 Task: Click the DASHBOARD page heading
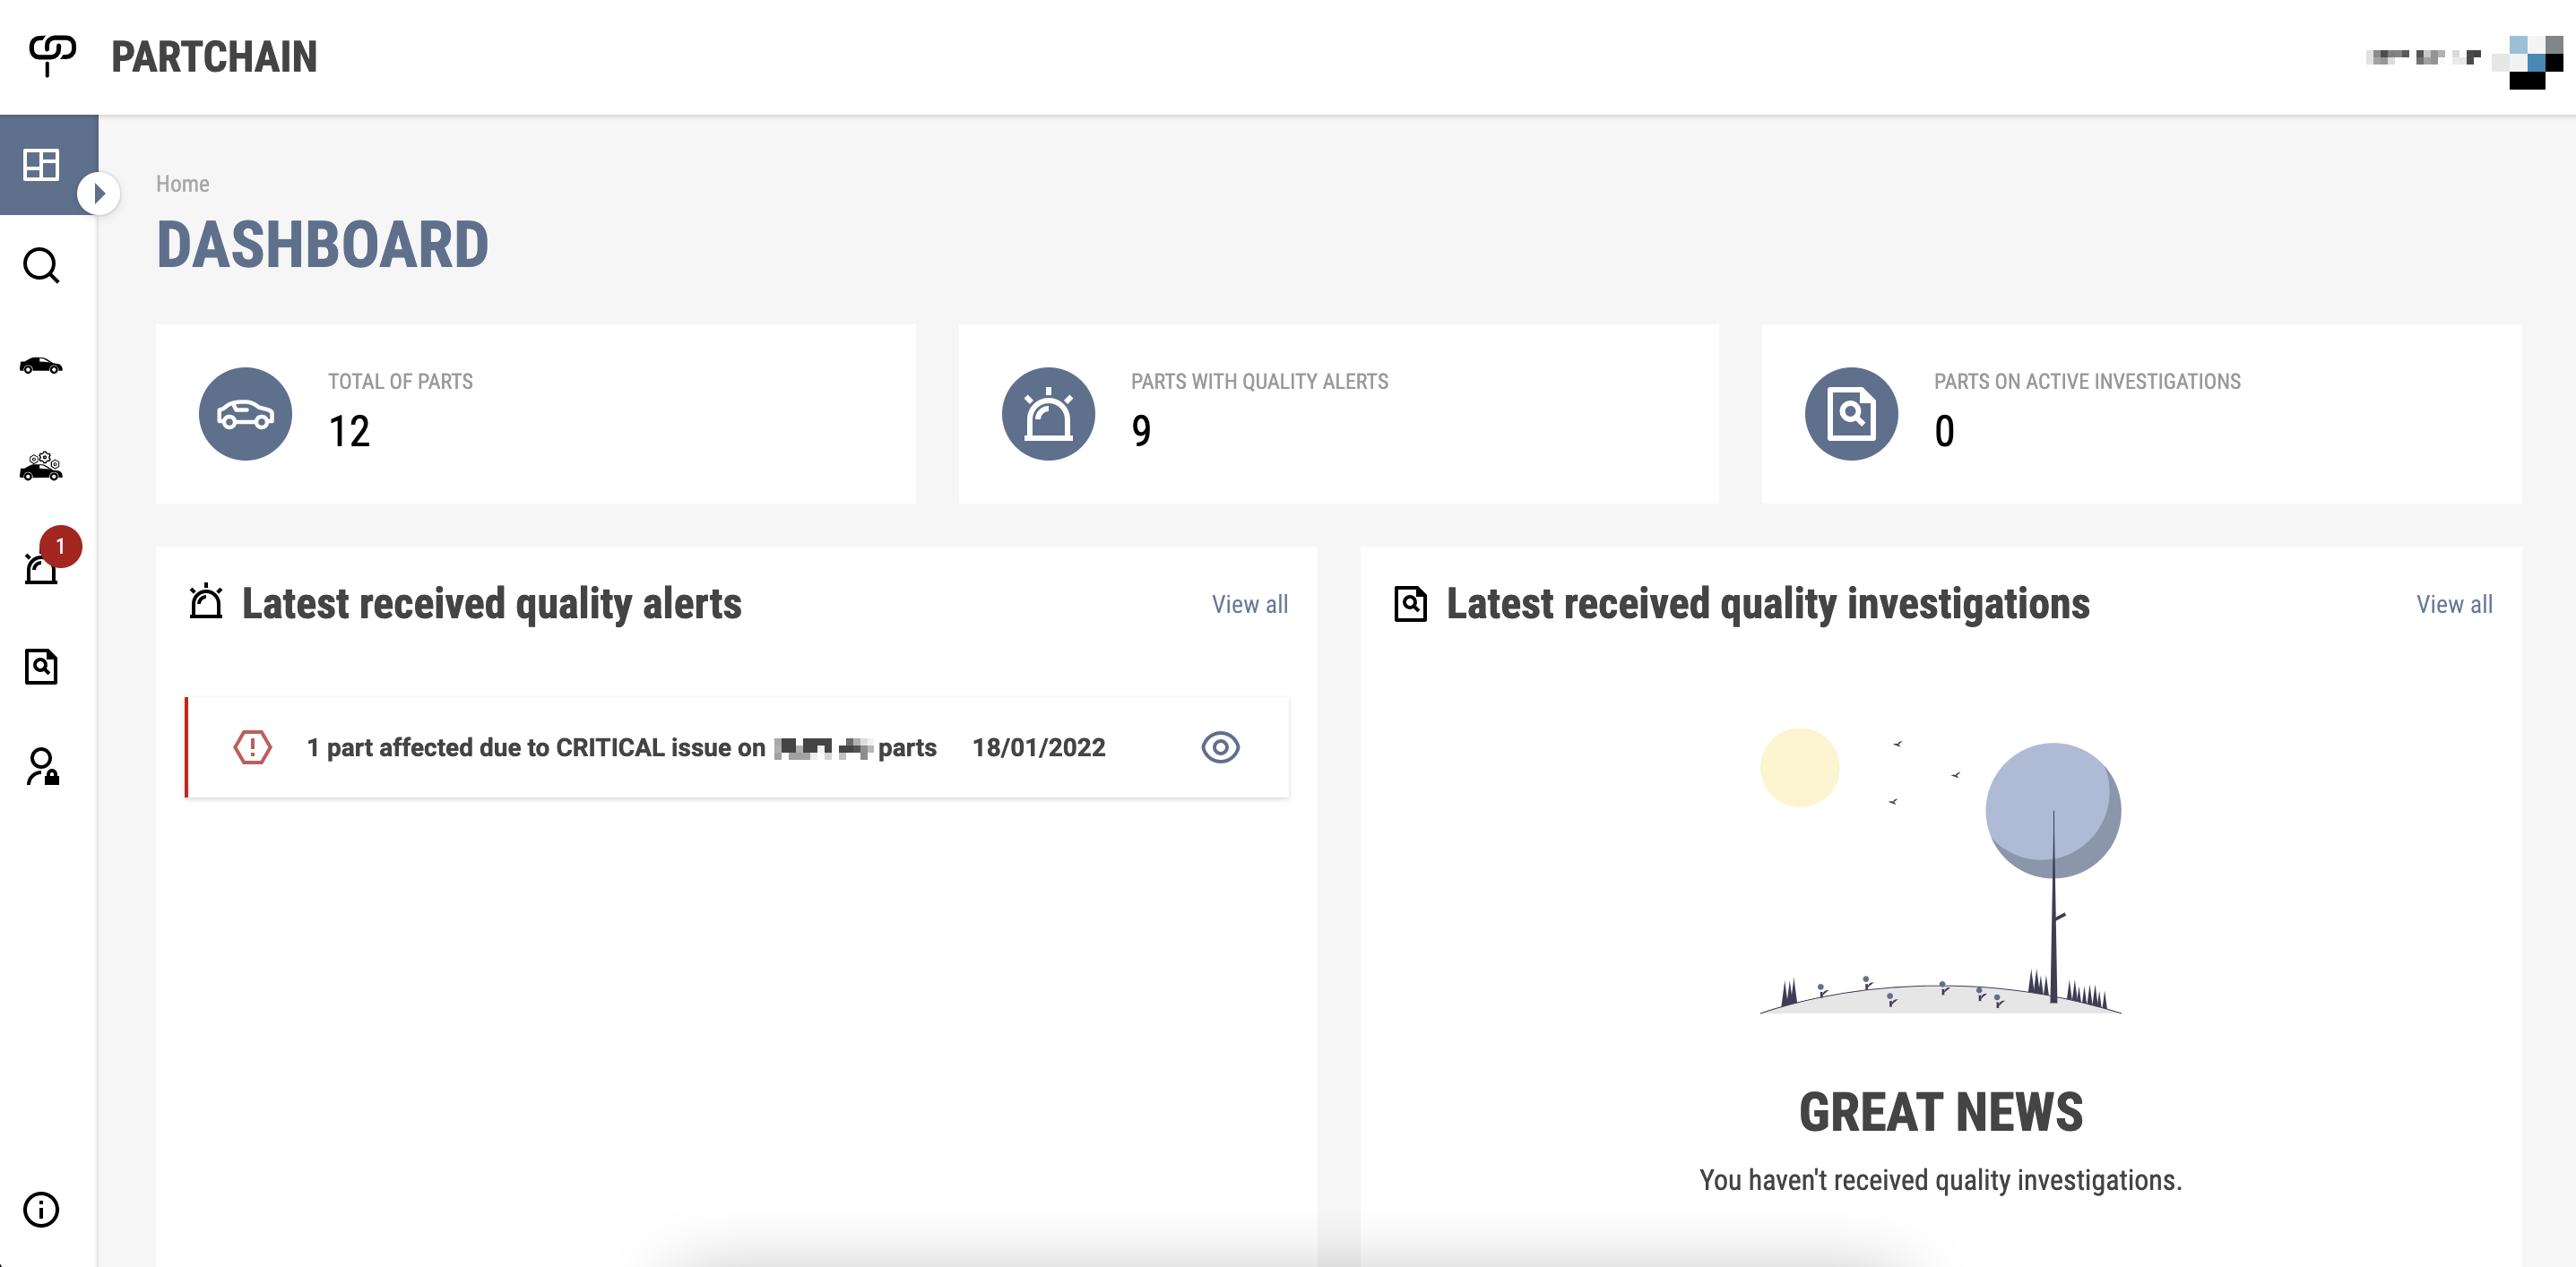pos(322,245)
